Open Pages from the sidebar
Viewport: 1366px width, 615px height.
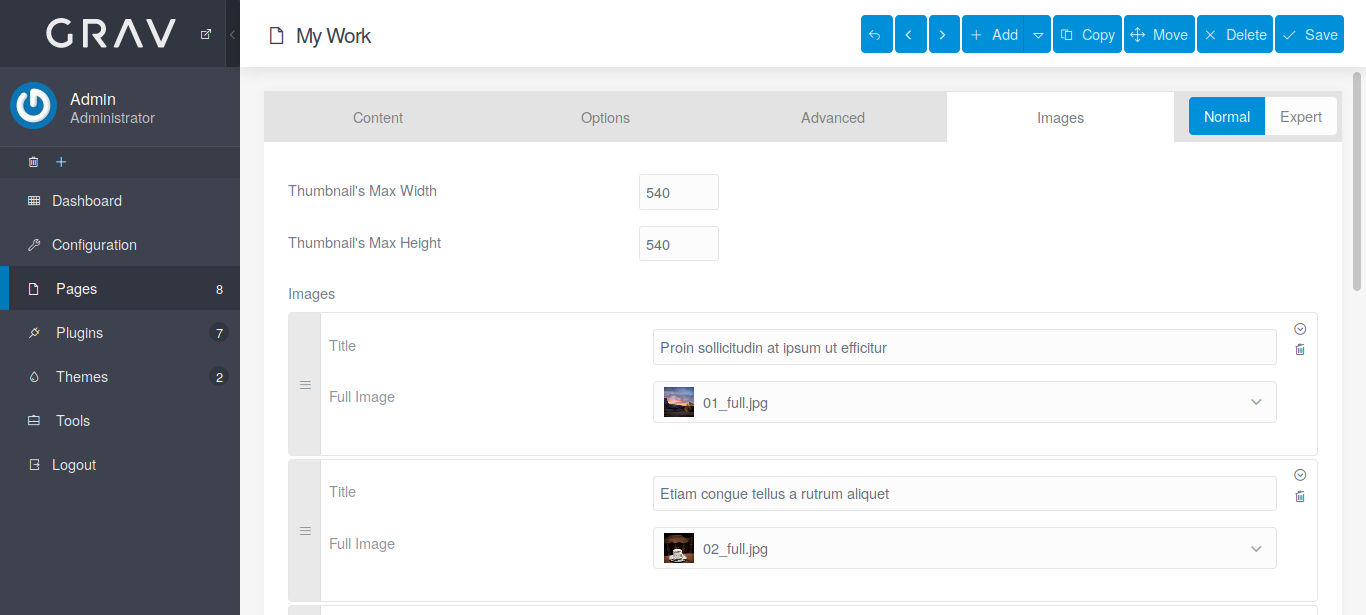pos(120,289)
